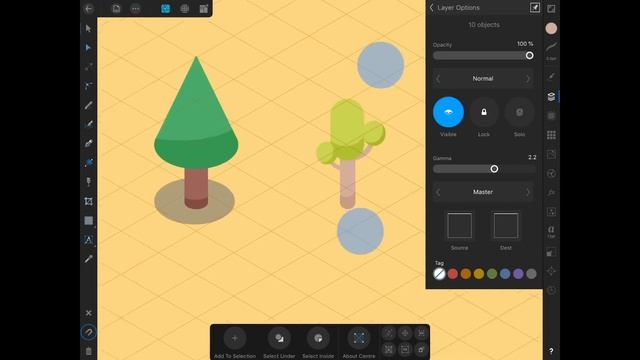Select the Rectangle shape tool
Image resolution: width=640 pixels, height=360 pixels.
pos(88,221)
